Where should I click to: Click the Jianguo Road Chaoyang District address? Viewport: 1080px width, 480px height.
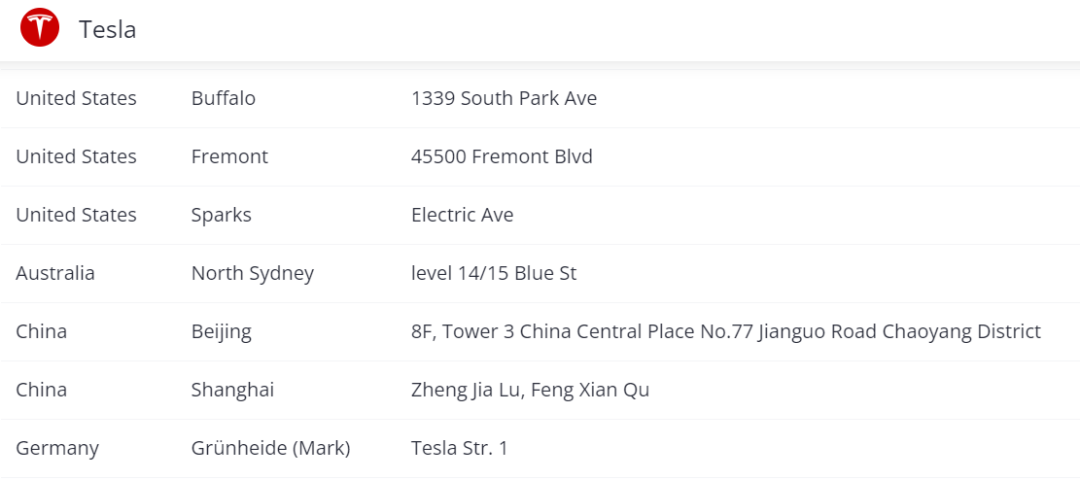pos(726,332)
